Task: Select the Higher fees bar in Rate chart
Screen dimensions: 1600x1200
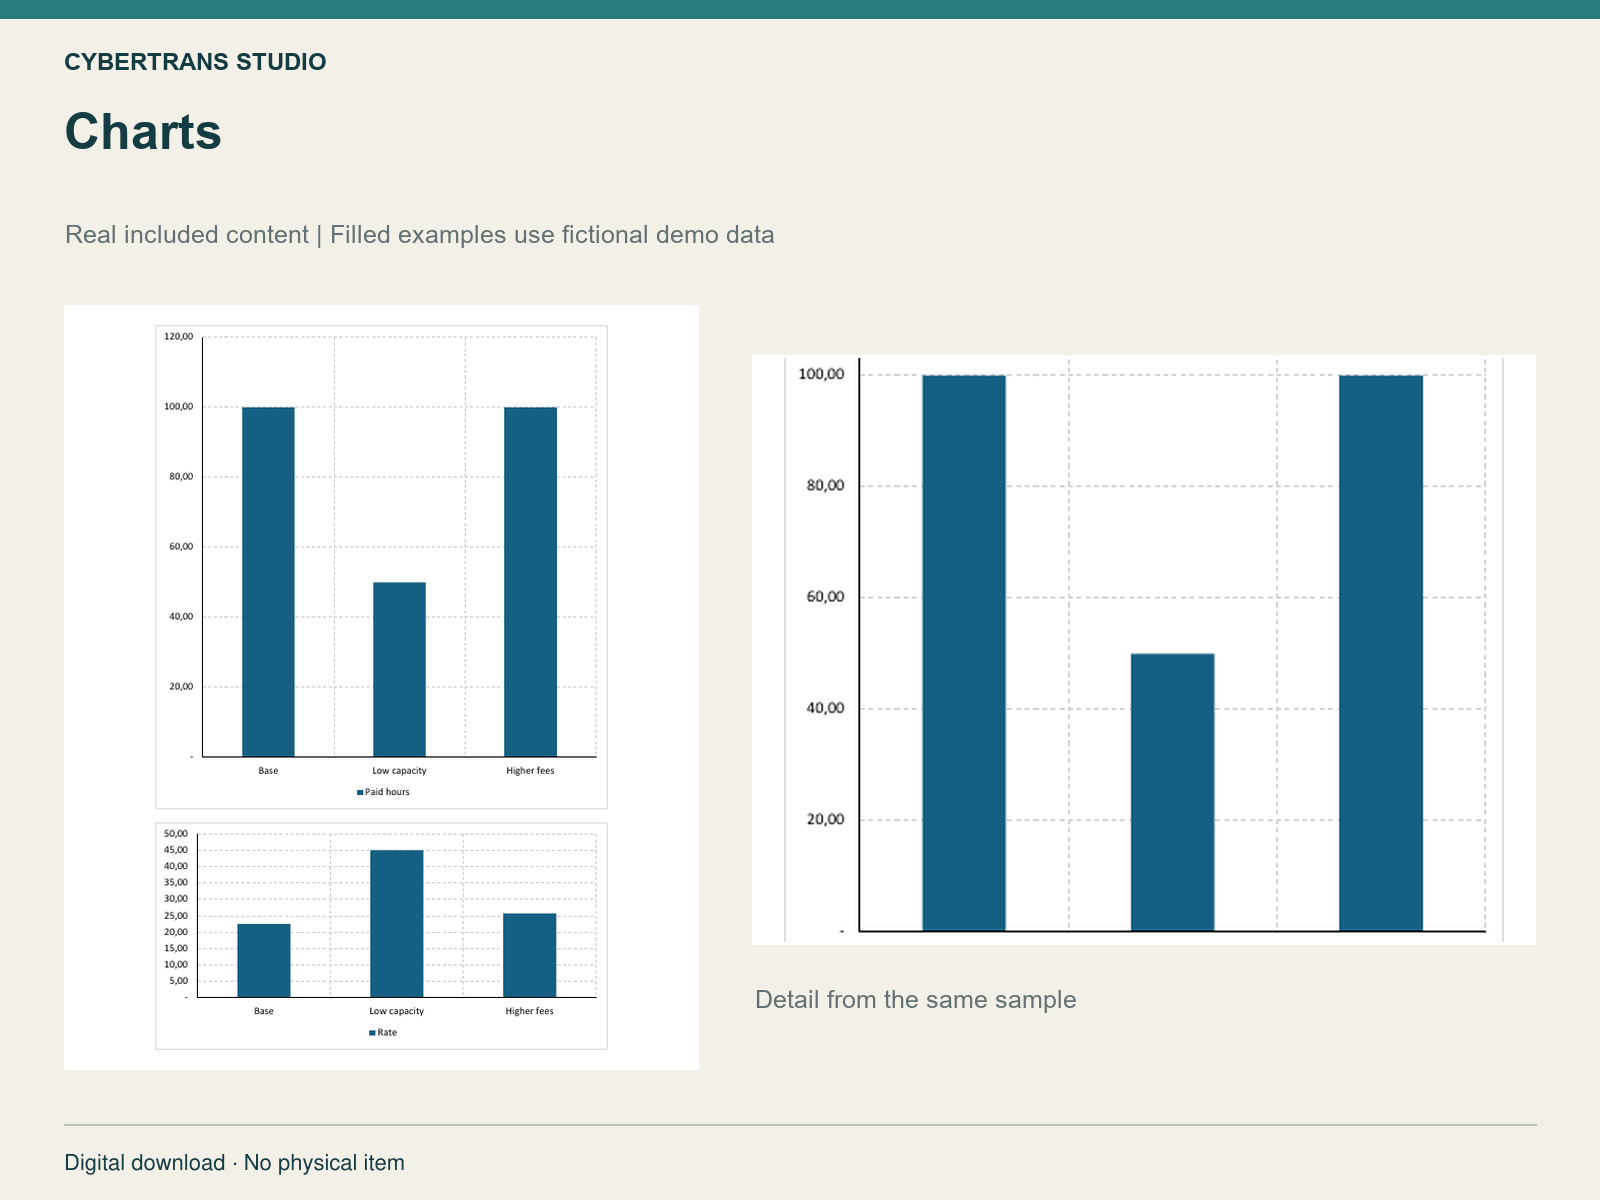Action: click(530, 955)
